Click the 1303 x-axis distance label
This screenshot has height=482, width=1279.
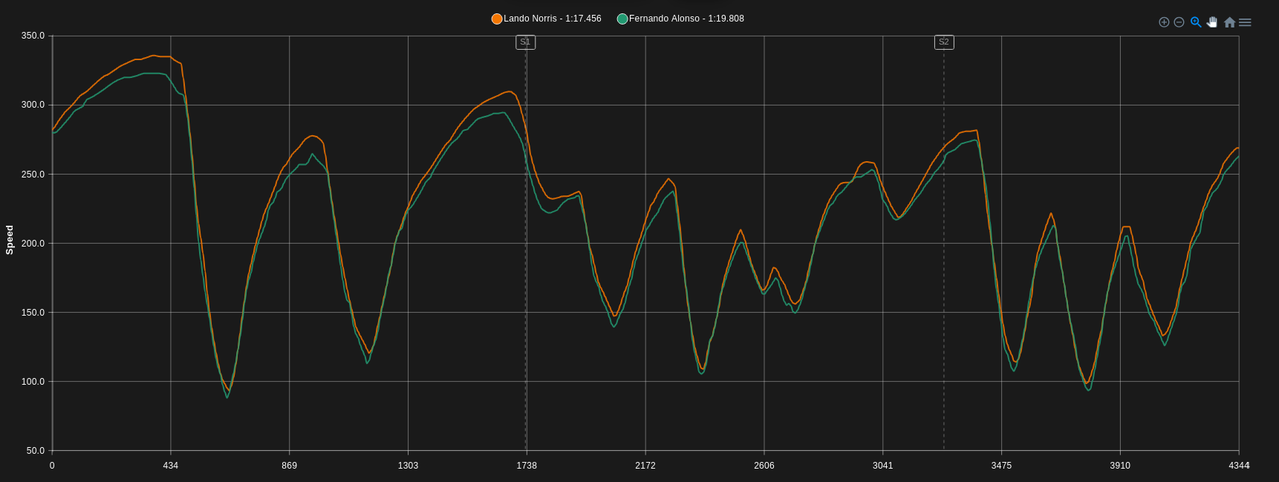[408, 466]
